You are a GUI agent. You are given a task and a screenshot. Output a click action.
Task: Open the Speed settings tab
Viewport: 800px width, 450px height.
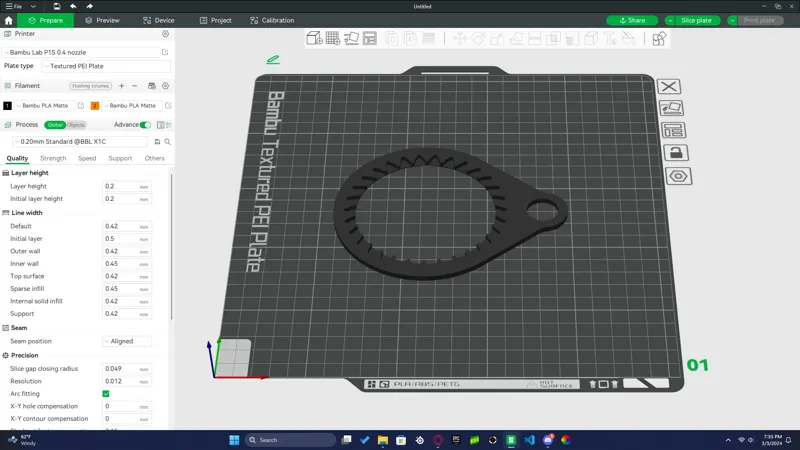click(x=87, y=159)
